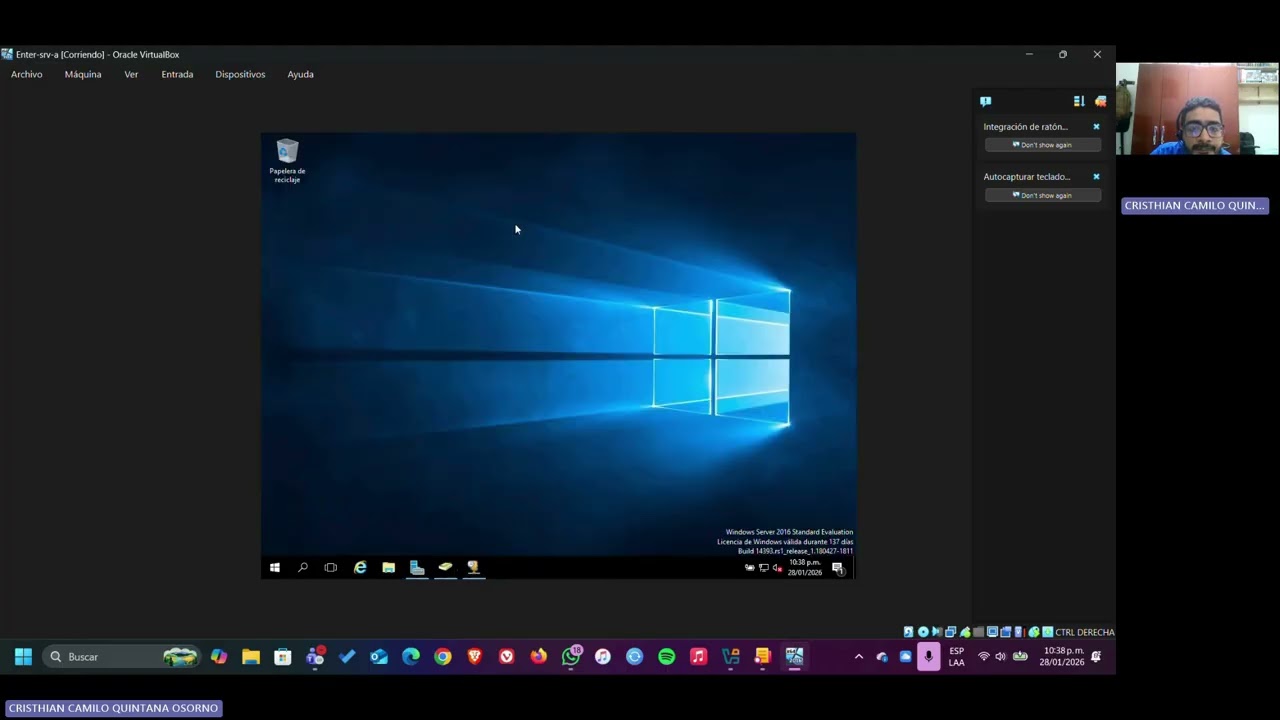Open the guest Windows Start menu
This screenshot has height=720, width=1280.
click(x=275, y=568)
